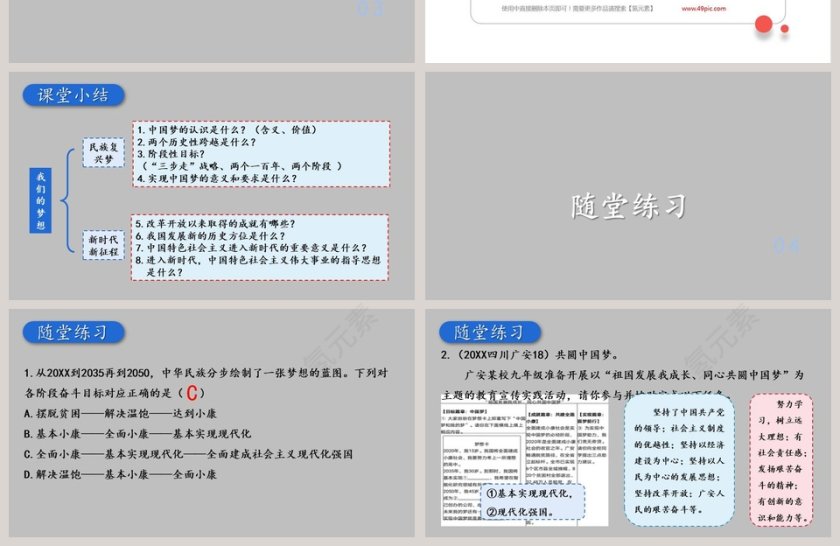Open the www.49pic.com link

coord(703,9)
